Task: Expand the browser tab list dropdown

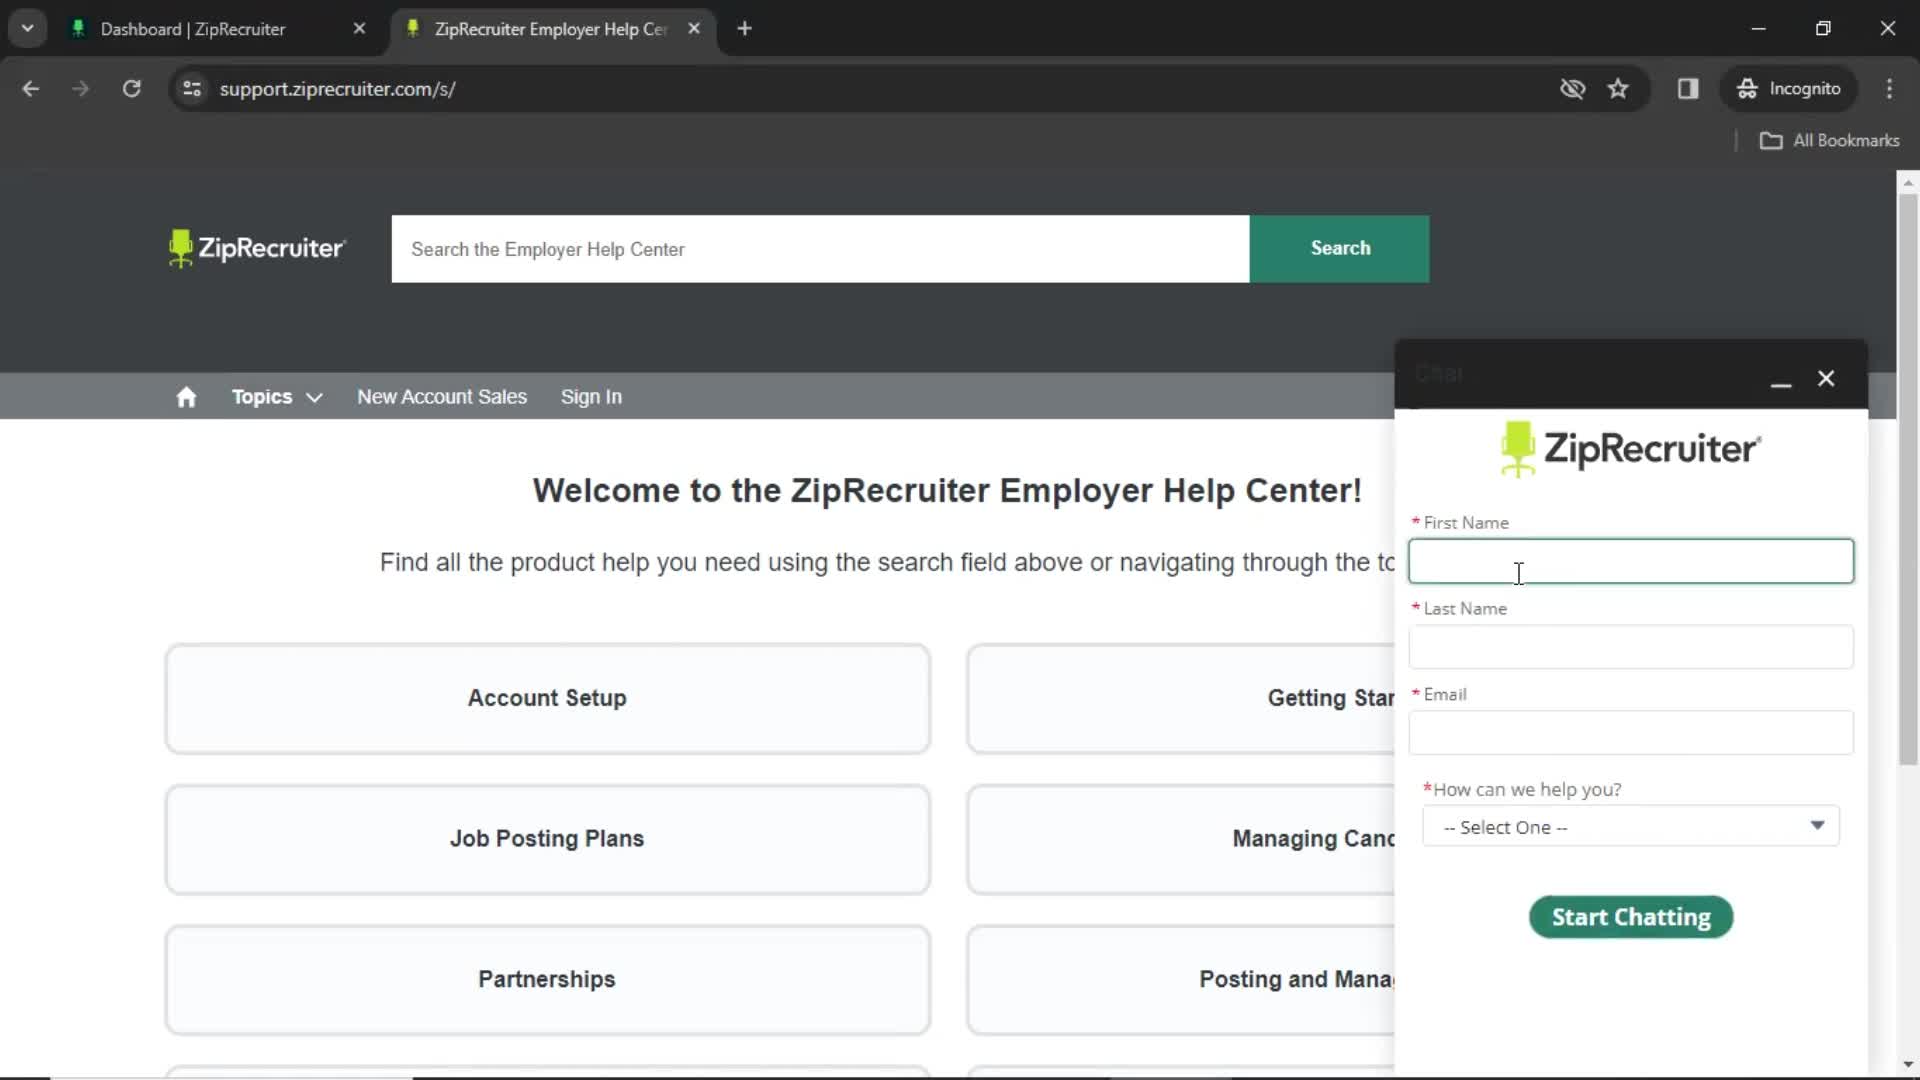Action: click(x=28, y=29)
